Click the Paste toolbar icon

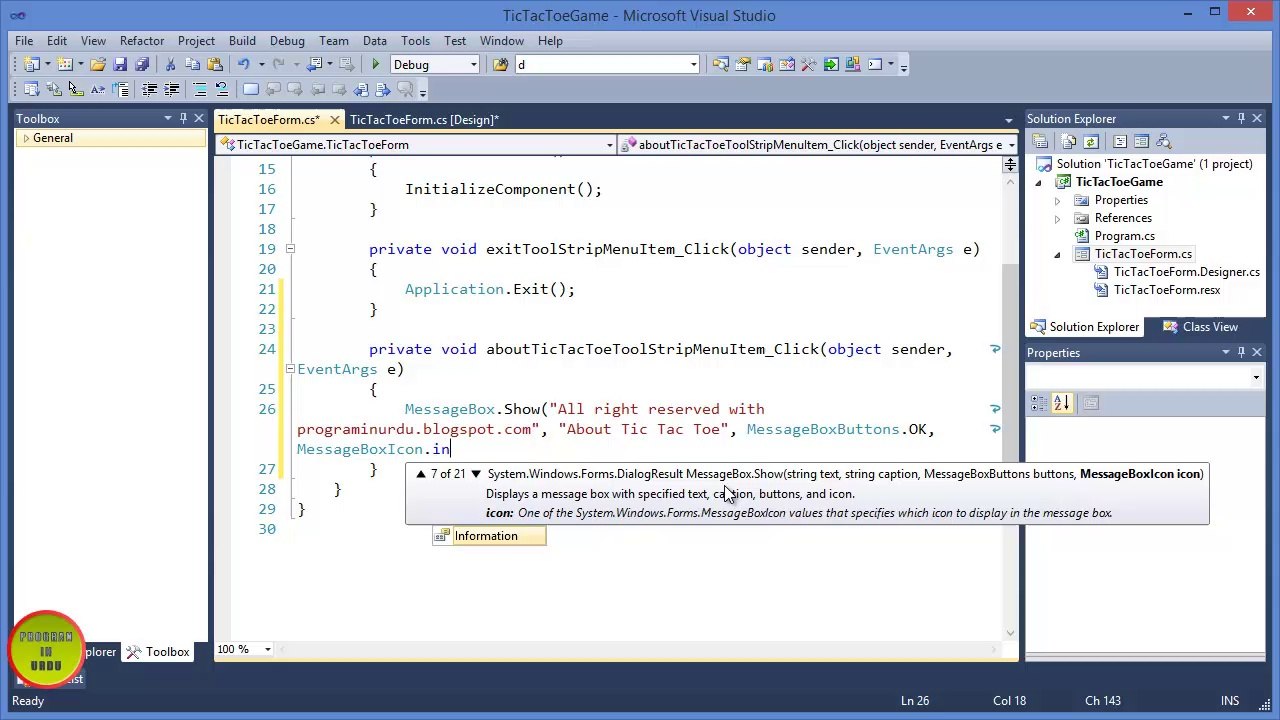214,65
